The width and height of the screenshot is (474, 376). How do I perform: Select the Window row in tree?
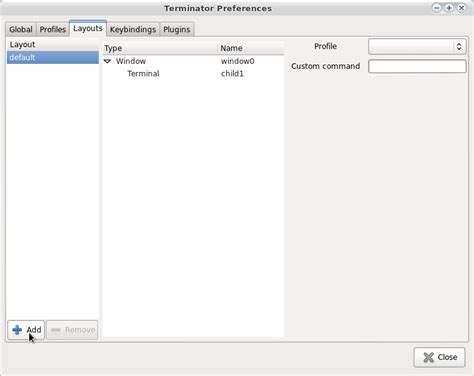pyautogui.click(x=193, y=61)
